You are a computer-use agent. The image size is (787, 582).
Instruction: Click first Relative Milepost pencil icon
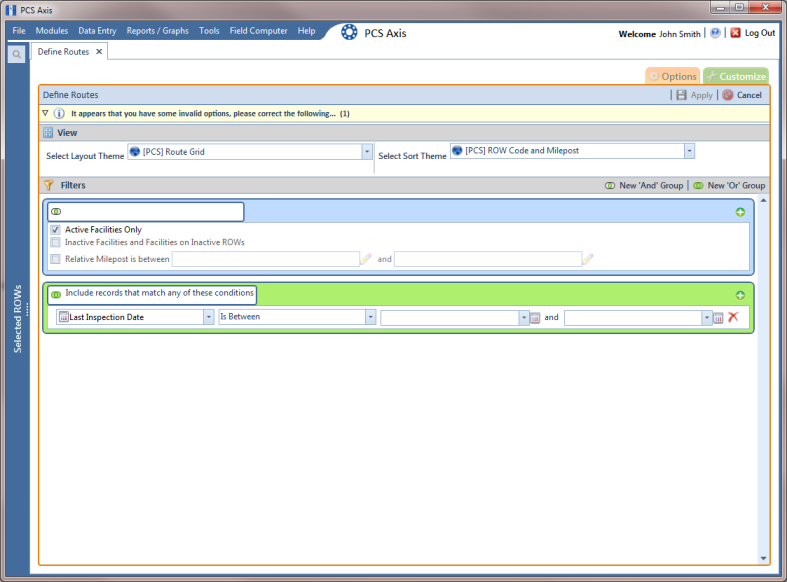click(x=366, y=259)
